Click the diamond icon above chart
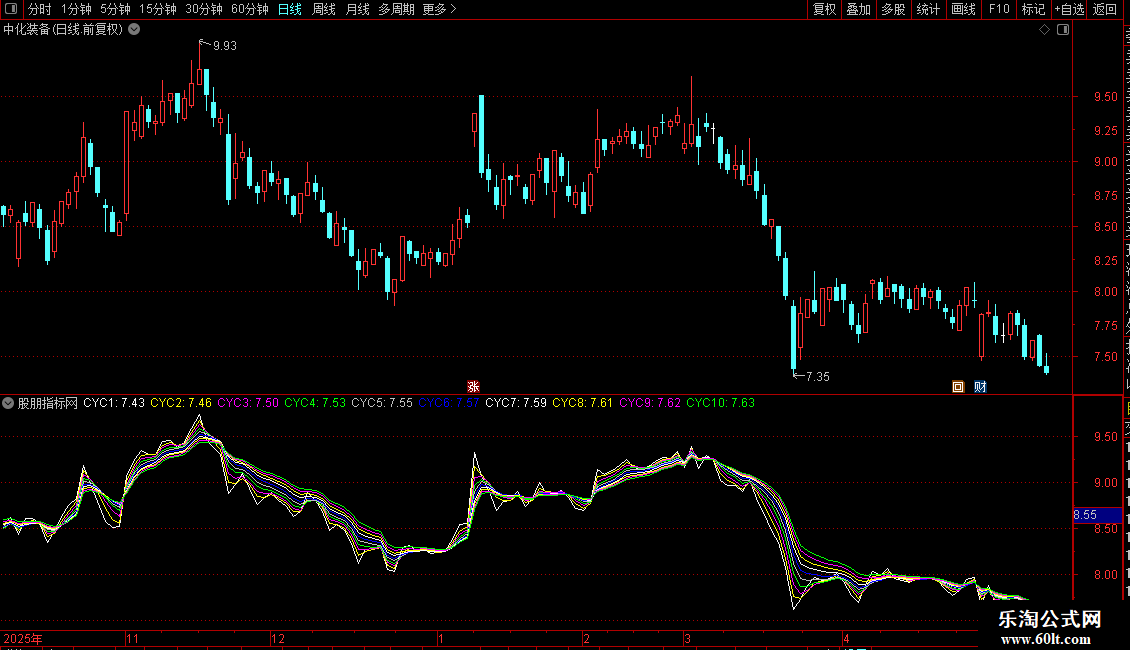This screenshot has width=1130, height=650. 1044,30
